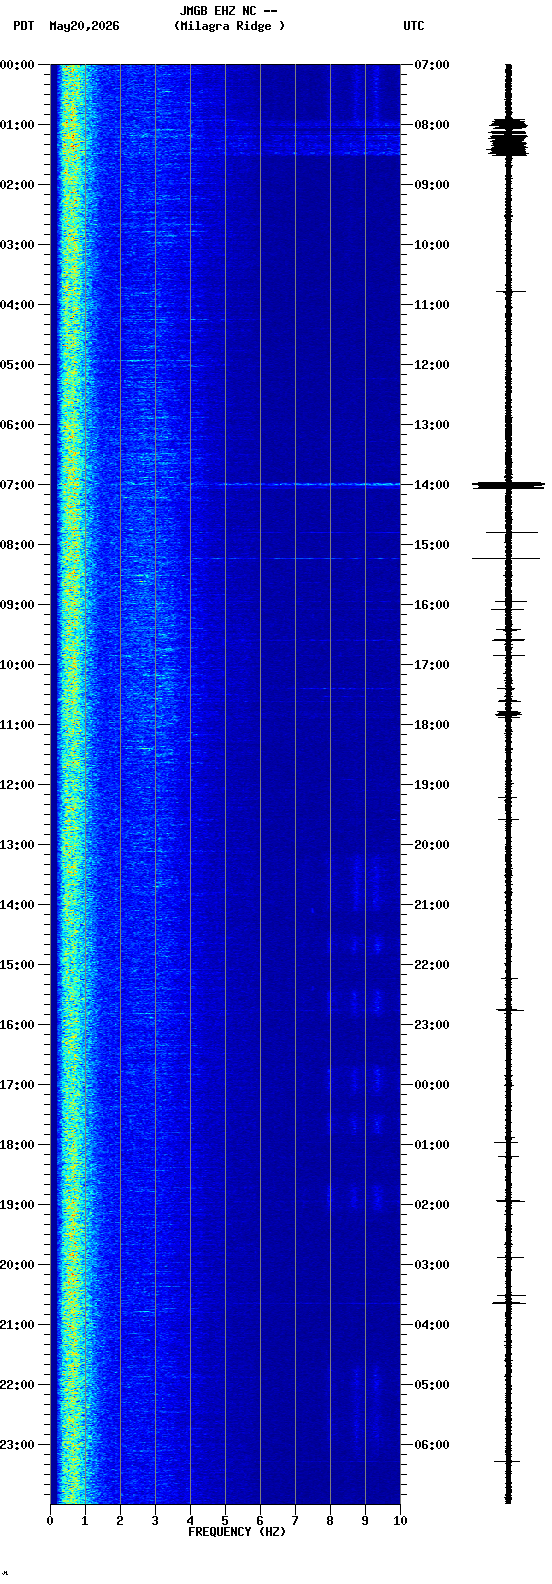Select the 05:00 label on the PDT axis
Screen dimensions: 552x1584
[x=17, y=365]
